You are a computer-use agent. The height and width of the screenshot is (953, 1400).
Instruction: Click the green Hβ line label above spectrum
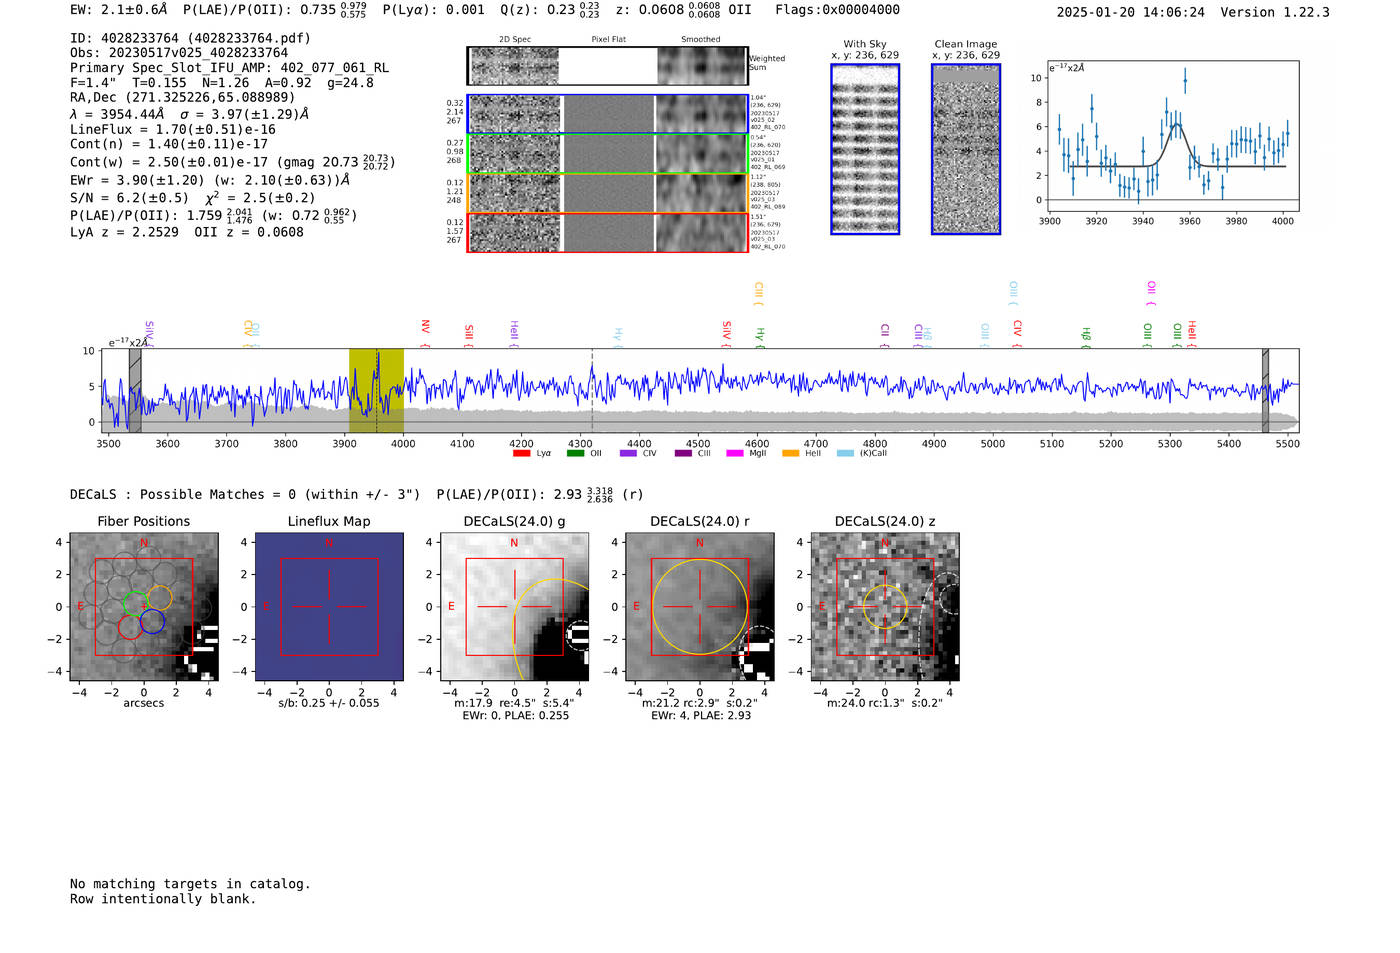(1086, 336)
